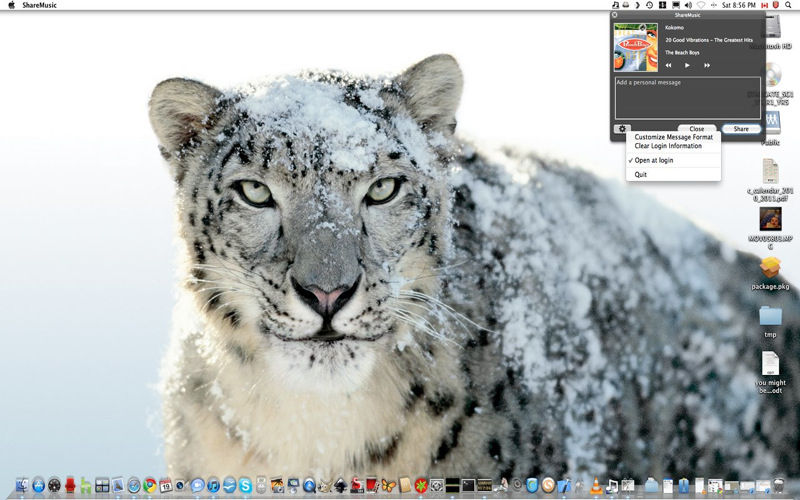Launch Google Chrome from the Dock
Image resolution: width=800 pixels, height=500 pixels.
coord(150,486)
